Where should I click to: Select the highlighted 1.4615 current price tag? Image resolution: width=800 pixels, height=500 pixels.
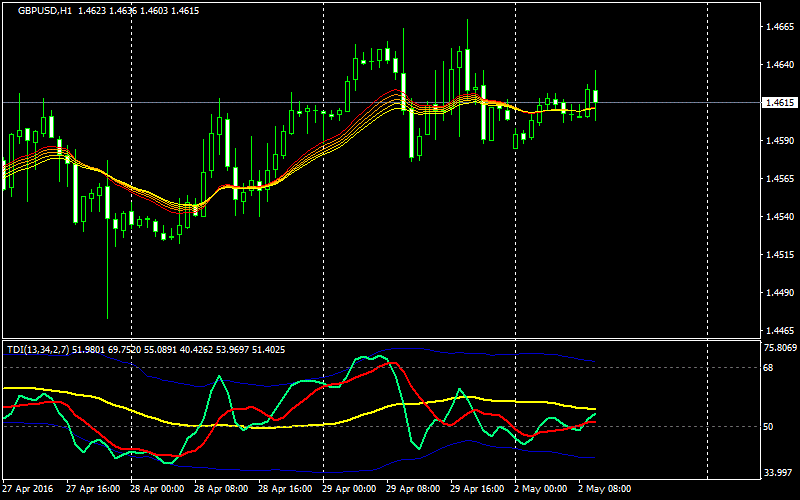tap(781, 103)
